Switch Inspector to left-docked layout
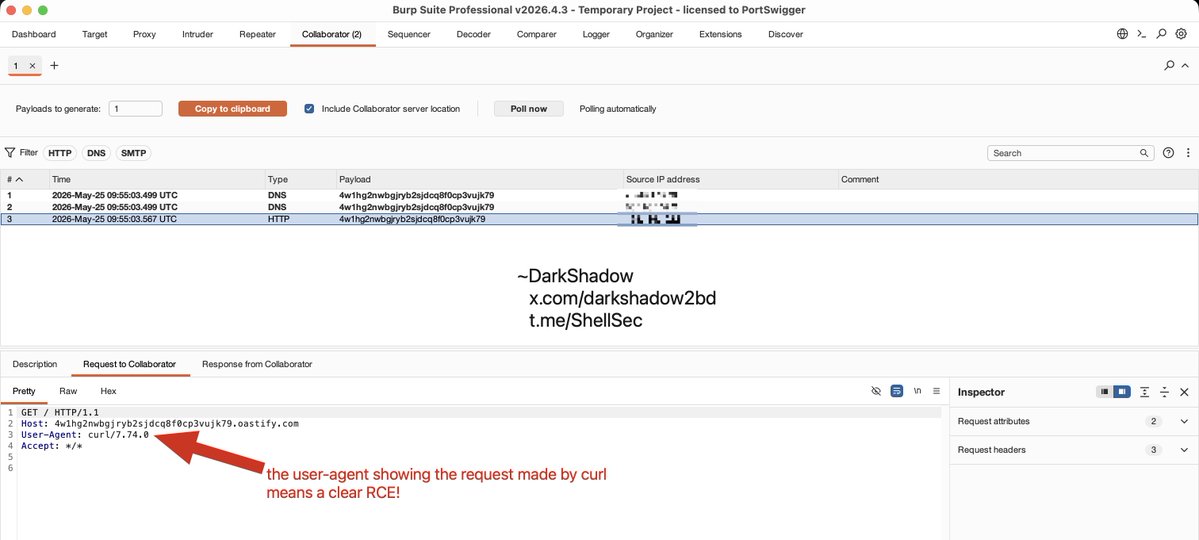The image size is (1199, 540). click(x=1104, y=392)
